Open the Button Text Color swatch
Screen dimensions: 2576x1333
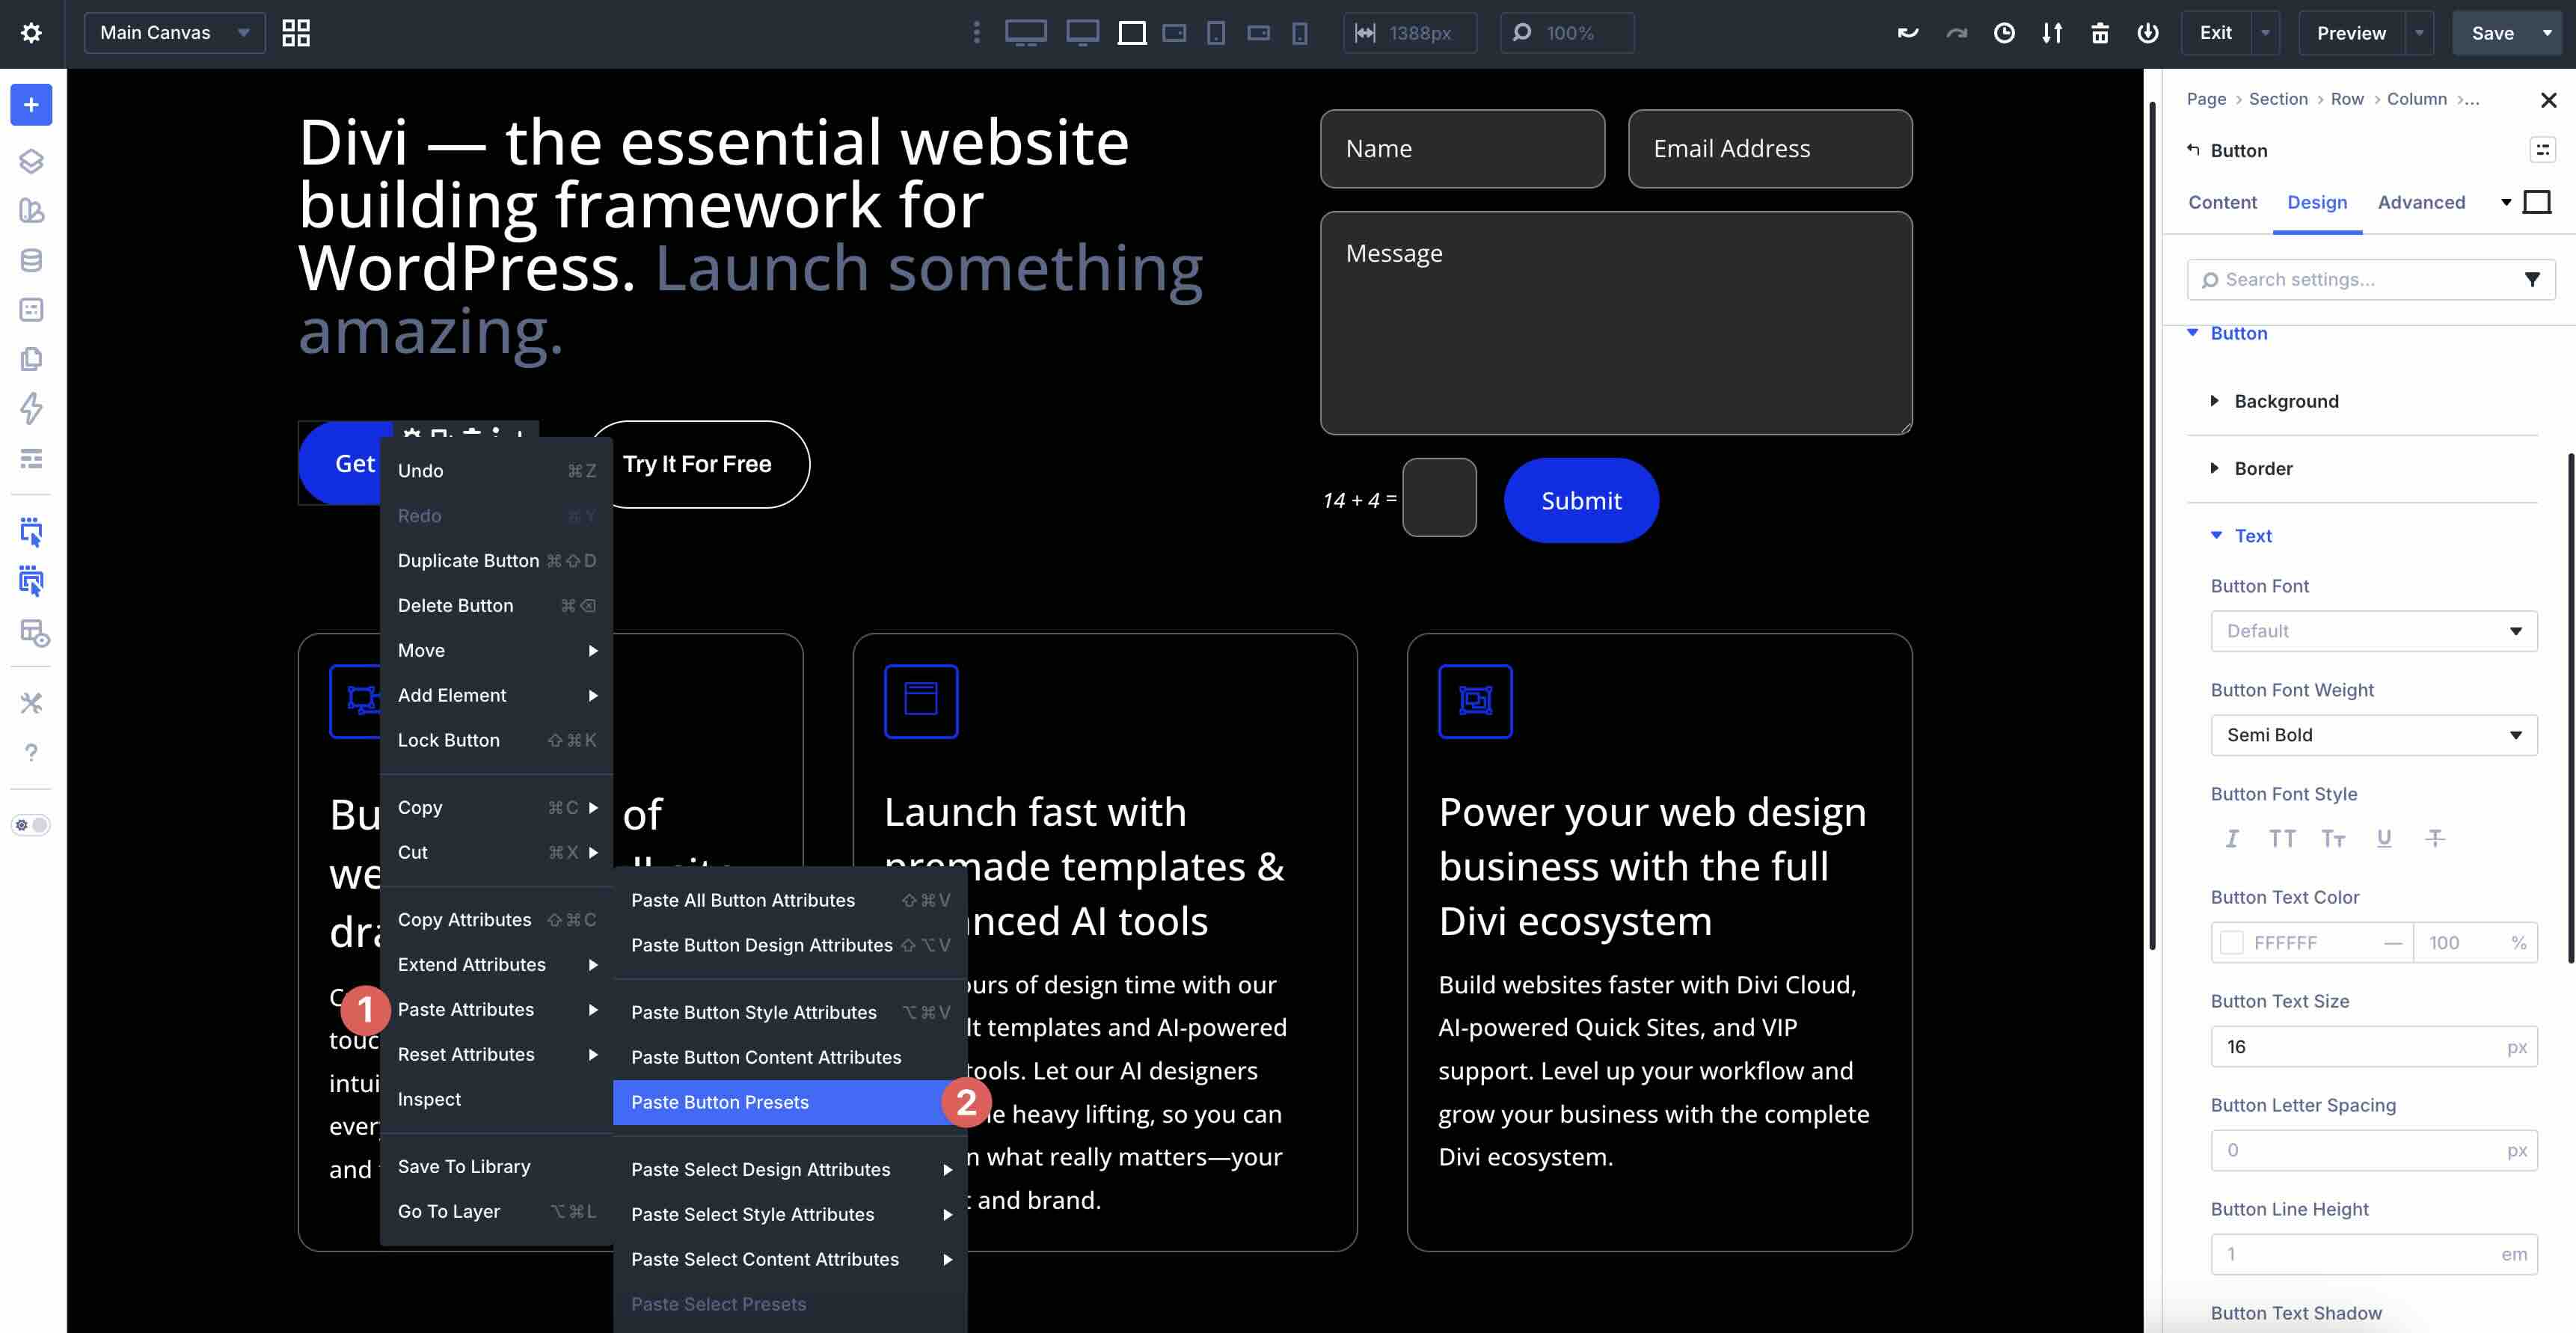(x=2231, y=943)
